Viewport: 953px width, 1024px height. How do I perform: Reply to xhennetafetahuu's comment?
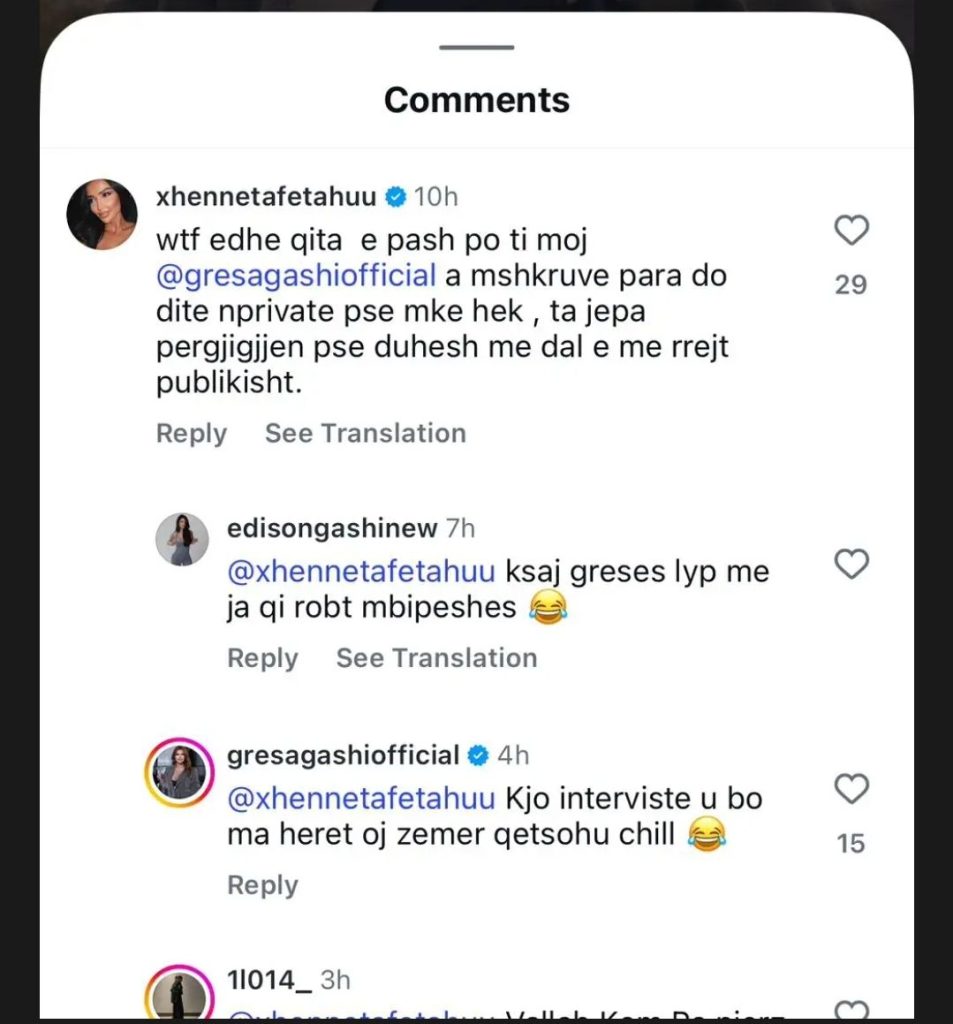(191, 433)
